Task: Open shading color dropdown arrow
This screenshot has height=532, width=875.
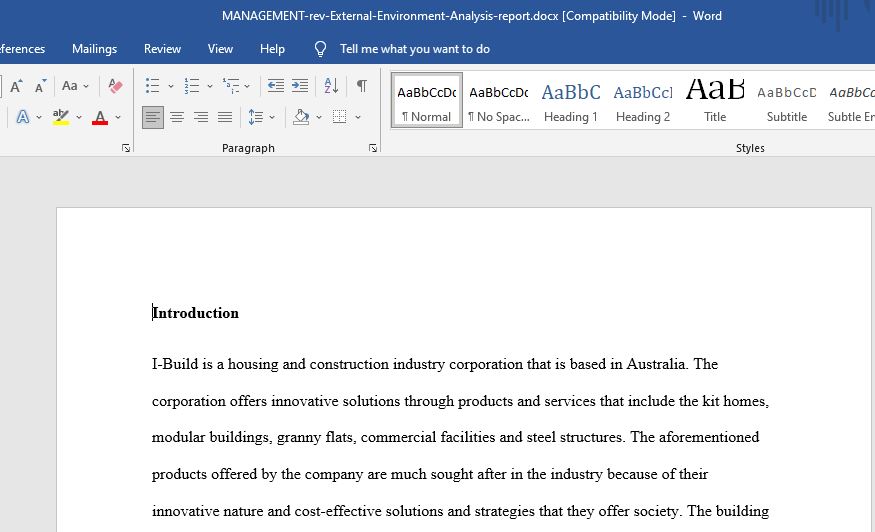Action: tap(319, 117)
